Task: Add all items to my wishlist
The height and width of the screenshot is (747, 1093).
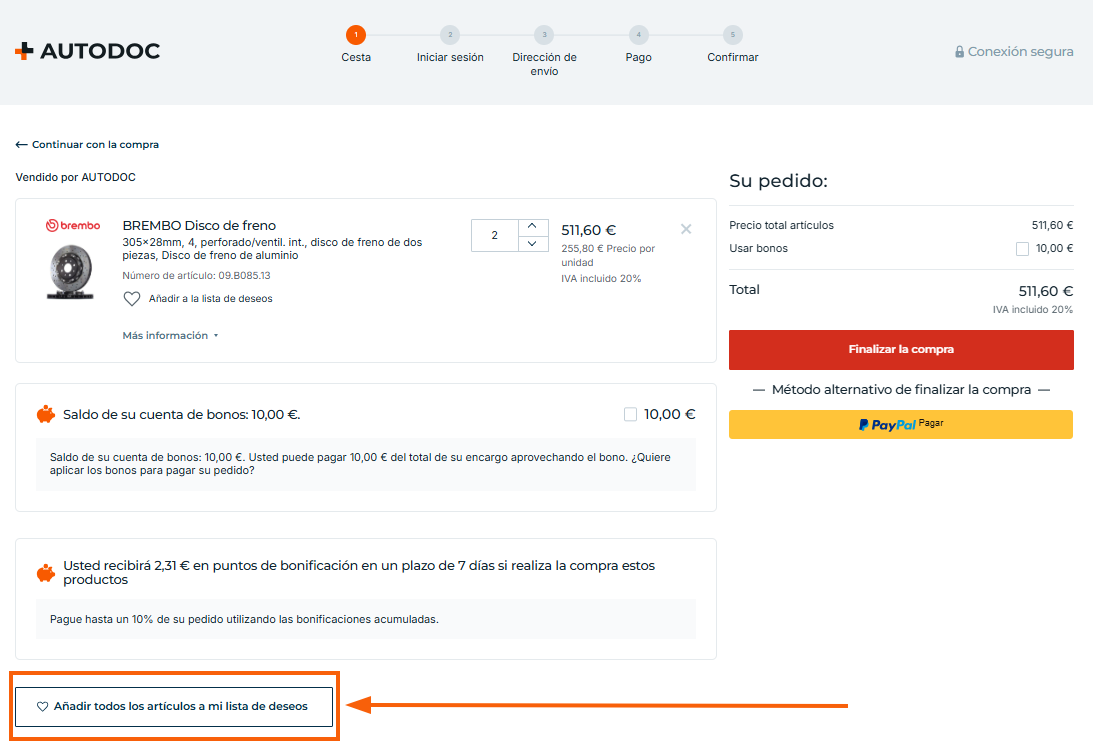Action: [173, 706]
